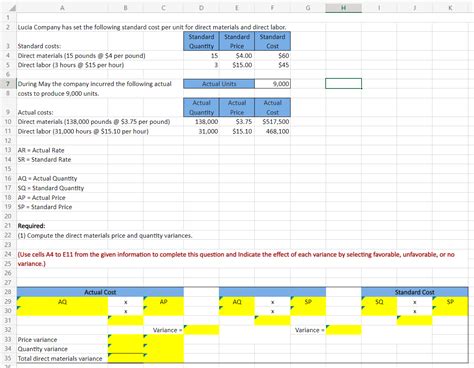Select column A header
Image resolution: width=474 pixels, height=368 pixels.
(62, 7)
